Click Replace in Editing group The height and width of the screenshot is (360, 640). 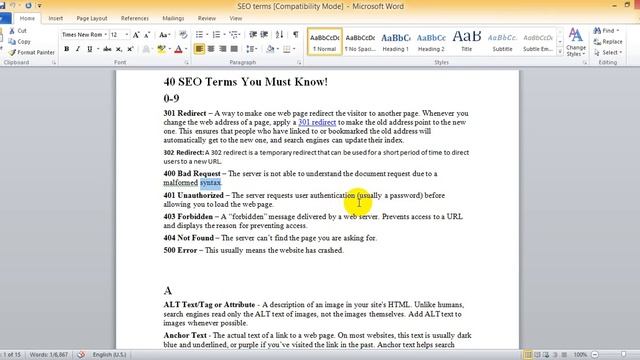point(608,42)
